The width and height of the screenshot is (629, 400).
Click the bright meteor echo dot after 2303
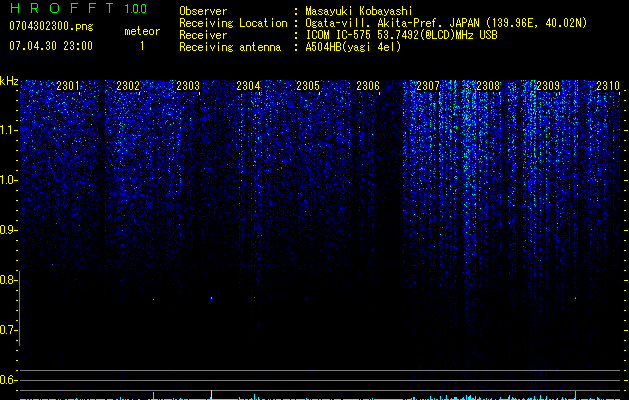tap(211, 298)
